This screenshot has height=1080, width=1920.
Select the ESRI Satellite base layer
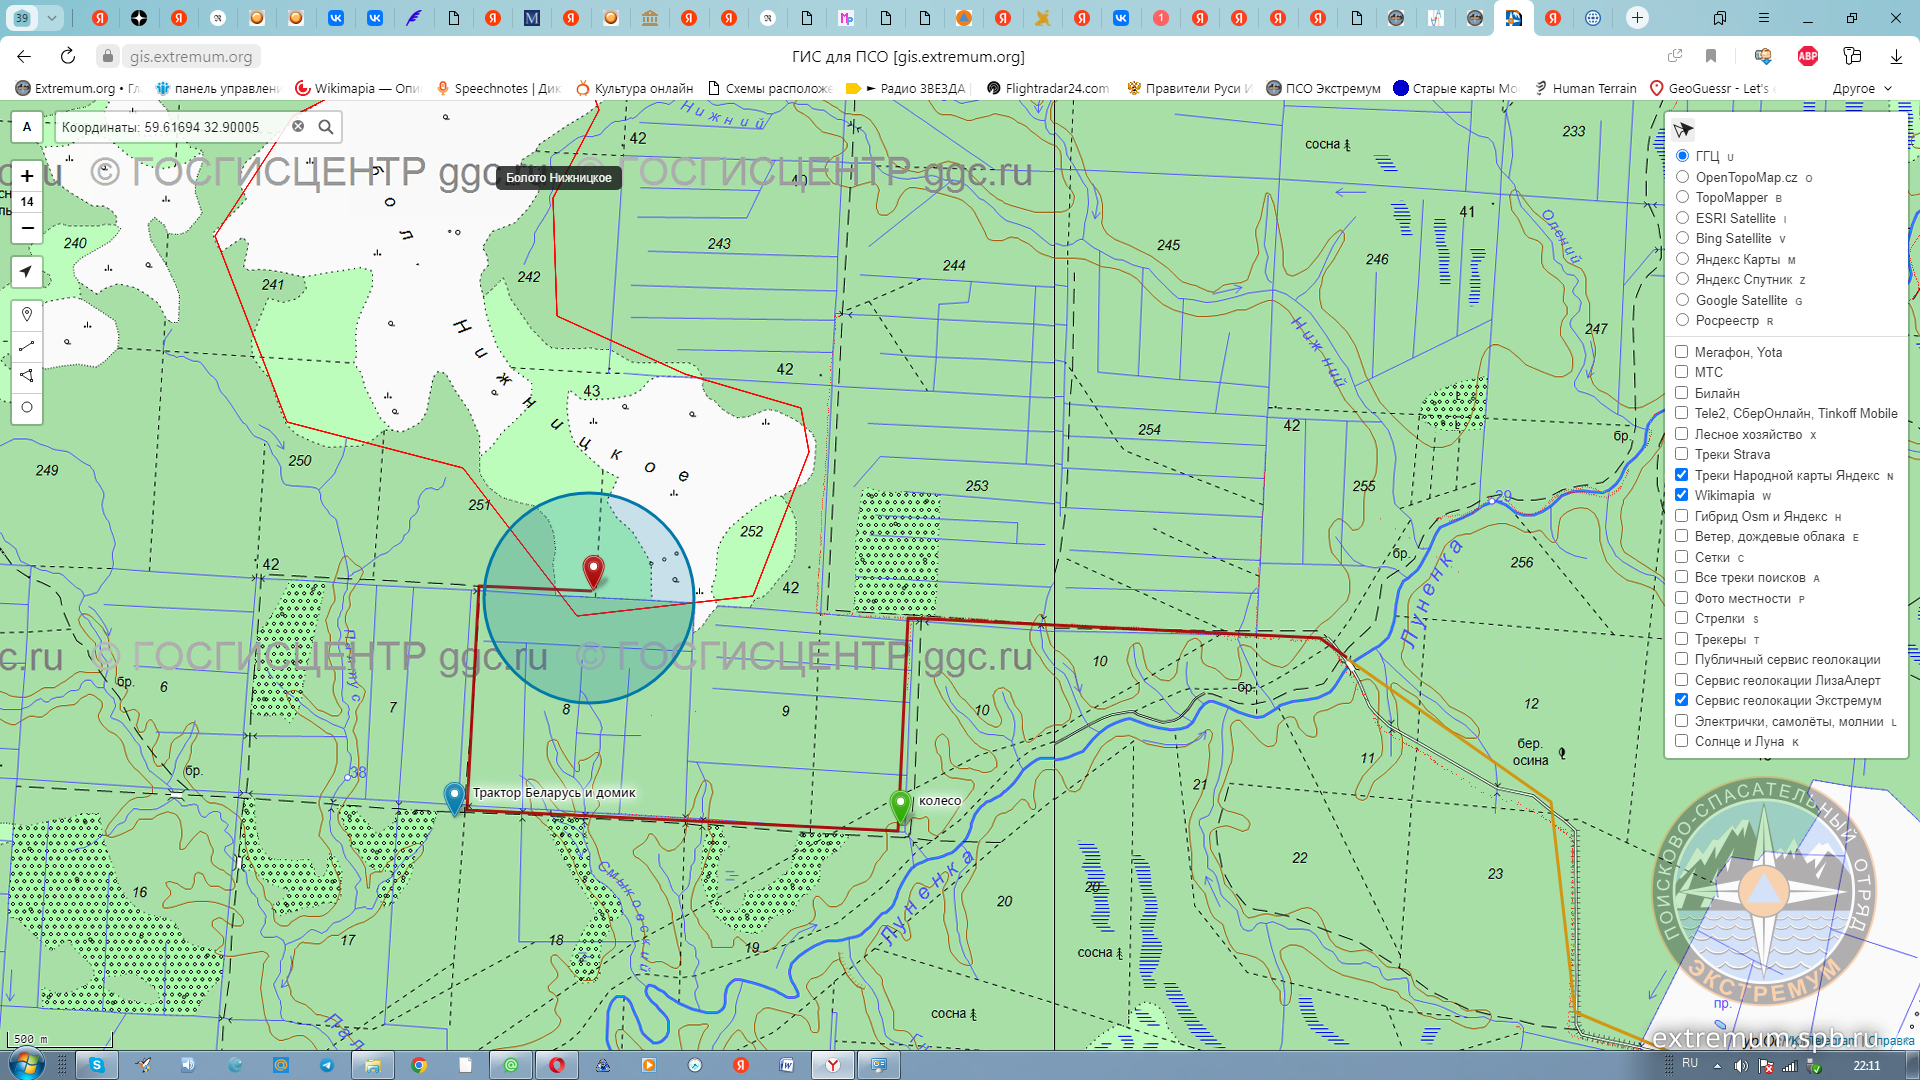pyautogui.click(x=1682, y=218)
